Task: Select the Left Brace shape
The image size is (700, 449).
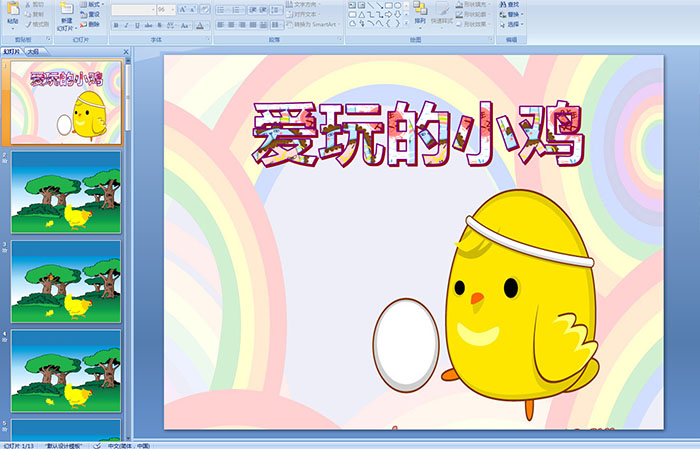Action: [x=388, y=23]
